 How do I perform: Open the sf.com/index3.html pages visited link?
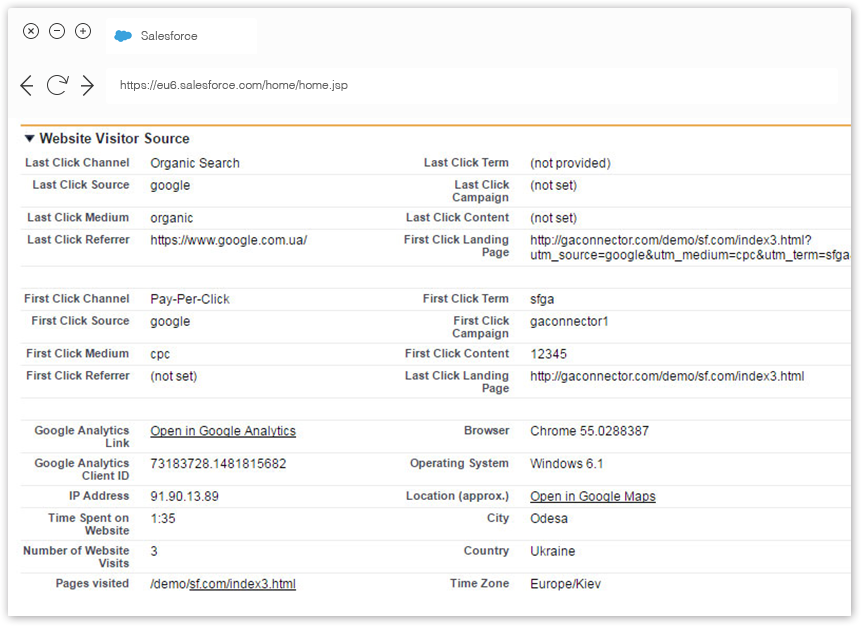click(242, 584)
